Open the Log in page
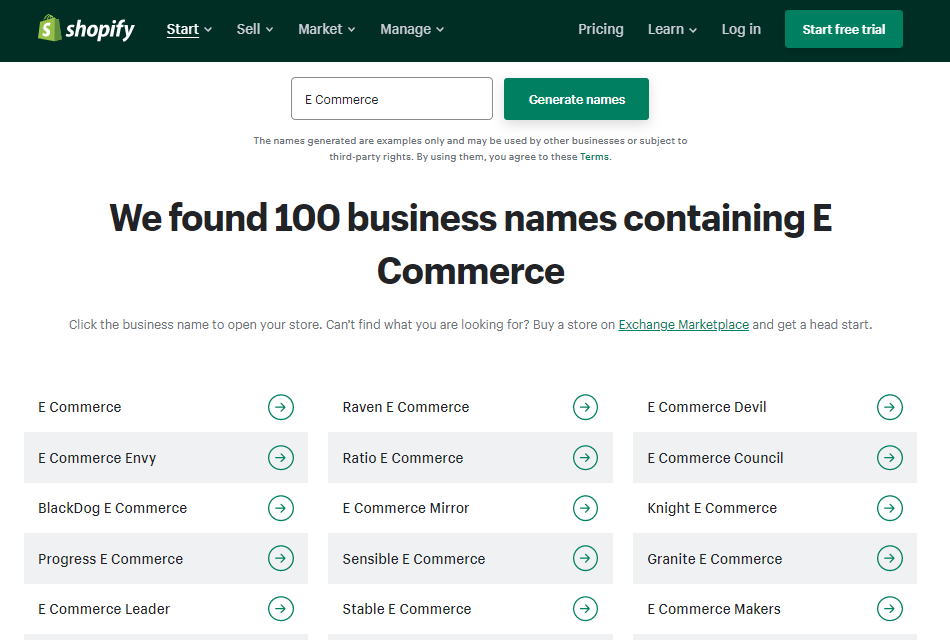This screenshot has height=640, width=950. 741,29
